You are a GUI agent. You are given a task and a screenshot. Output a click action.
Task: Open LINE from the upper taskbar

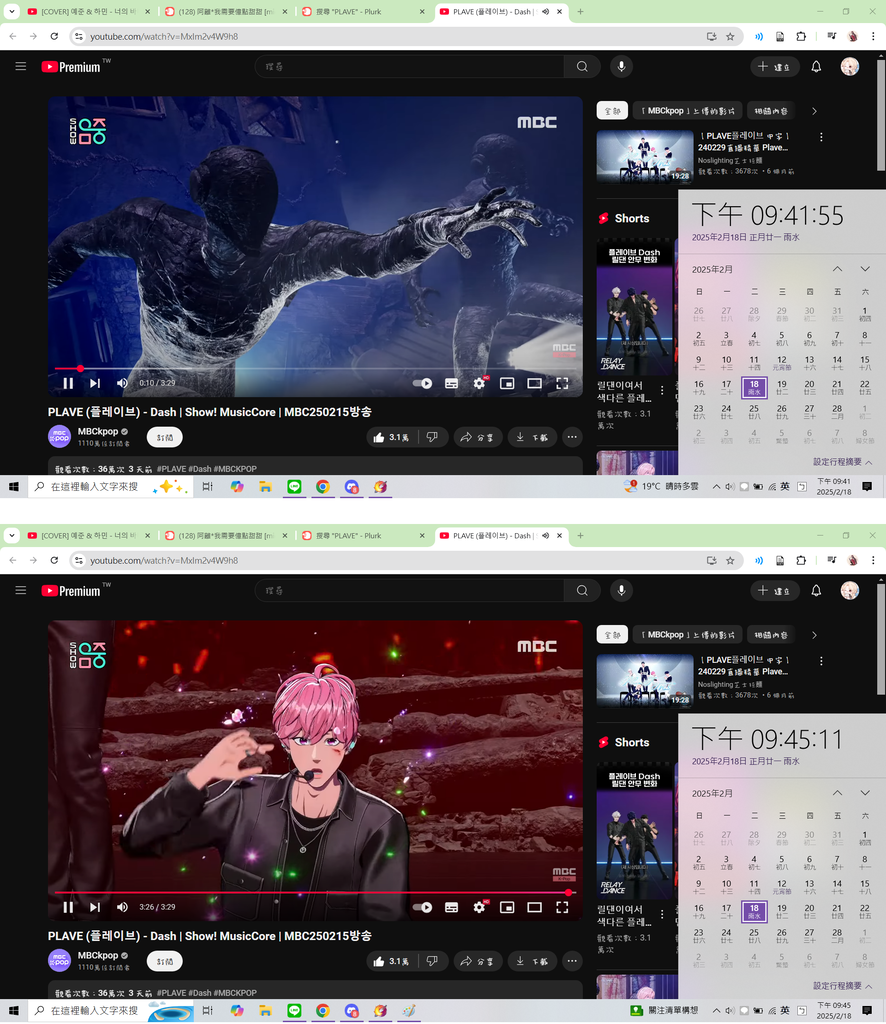point(294,487)
